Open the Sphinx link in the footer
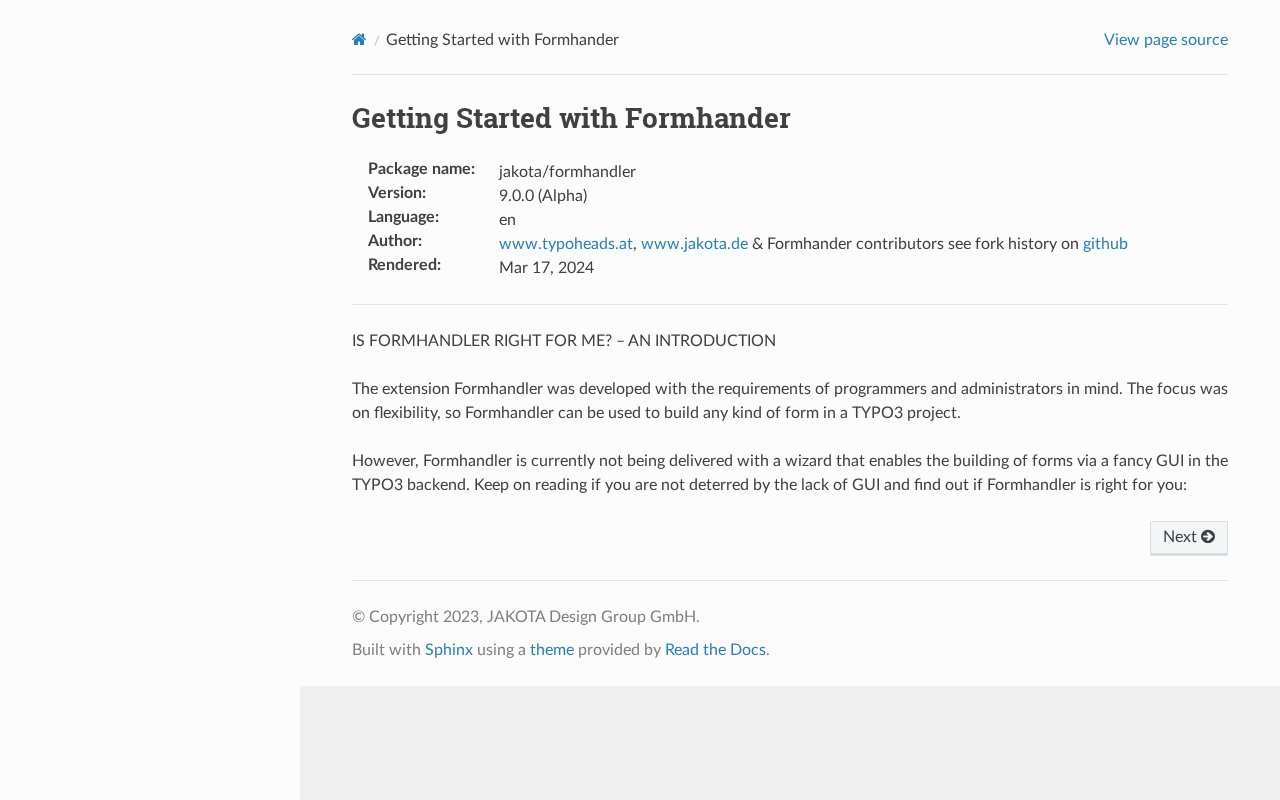 (x=448, y=650)
